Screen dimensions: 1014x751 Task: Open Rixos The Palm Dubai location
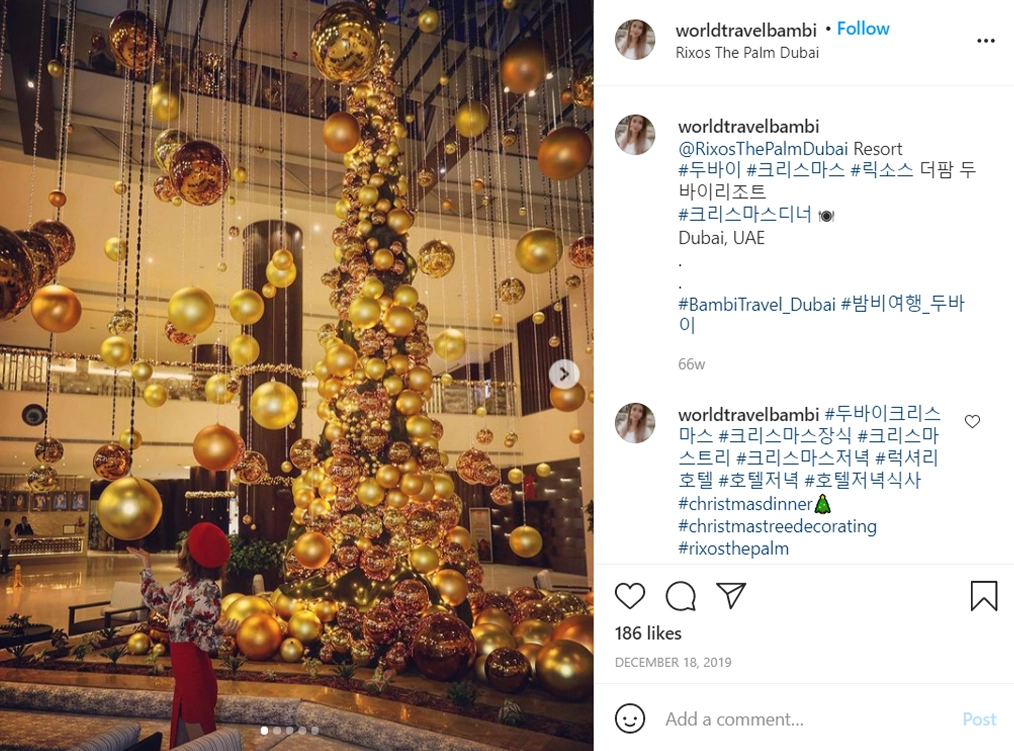(747, 52)
